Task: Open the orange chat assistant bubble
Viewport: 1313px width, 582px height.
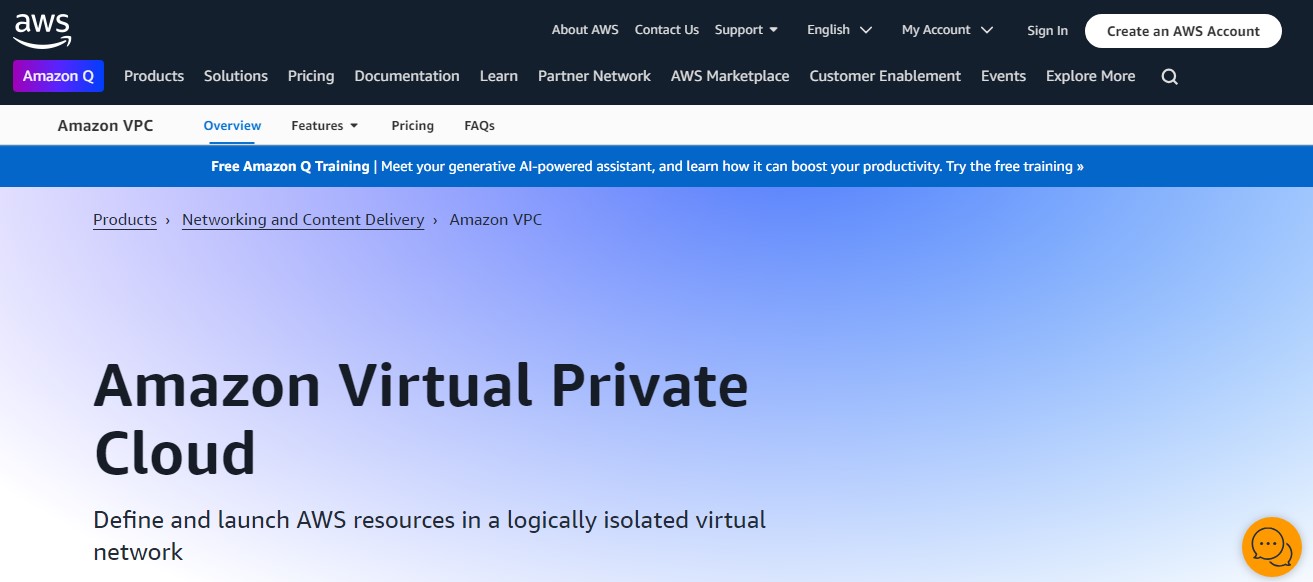Action: tap(1271, 546)
